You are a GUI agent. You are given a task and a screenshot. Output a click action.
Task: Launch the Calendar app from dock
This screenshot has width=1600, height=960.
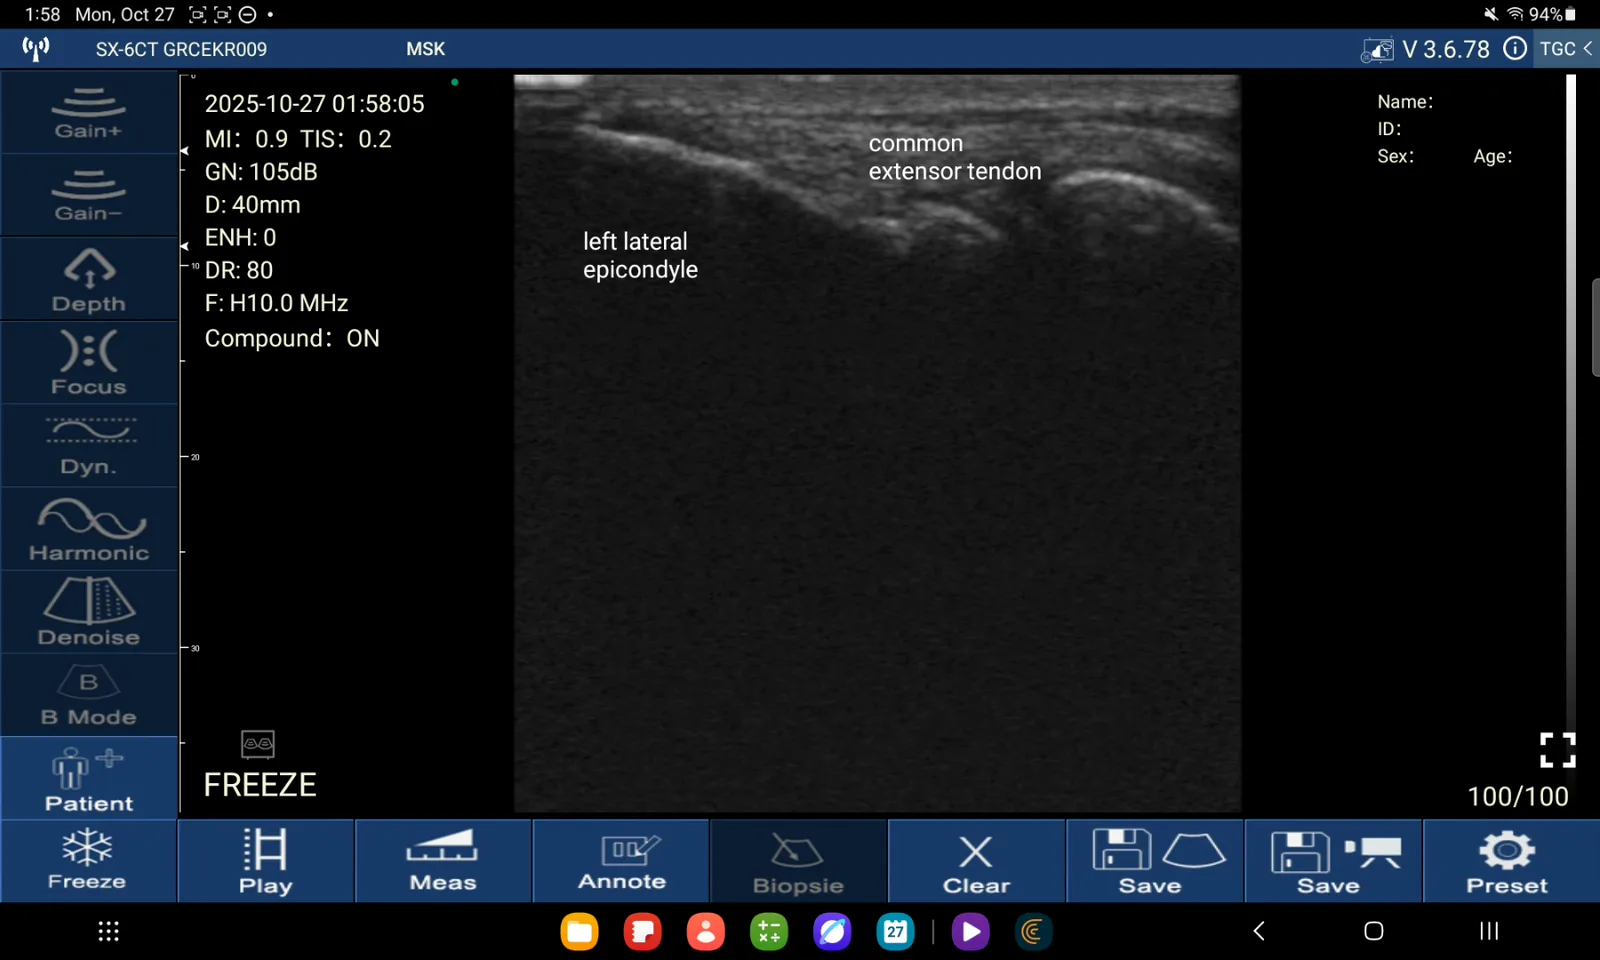895,932
